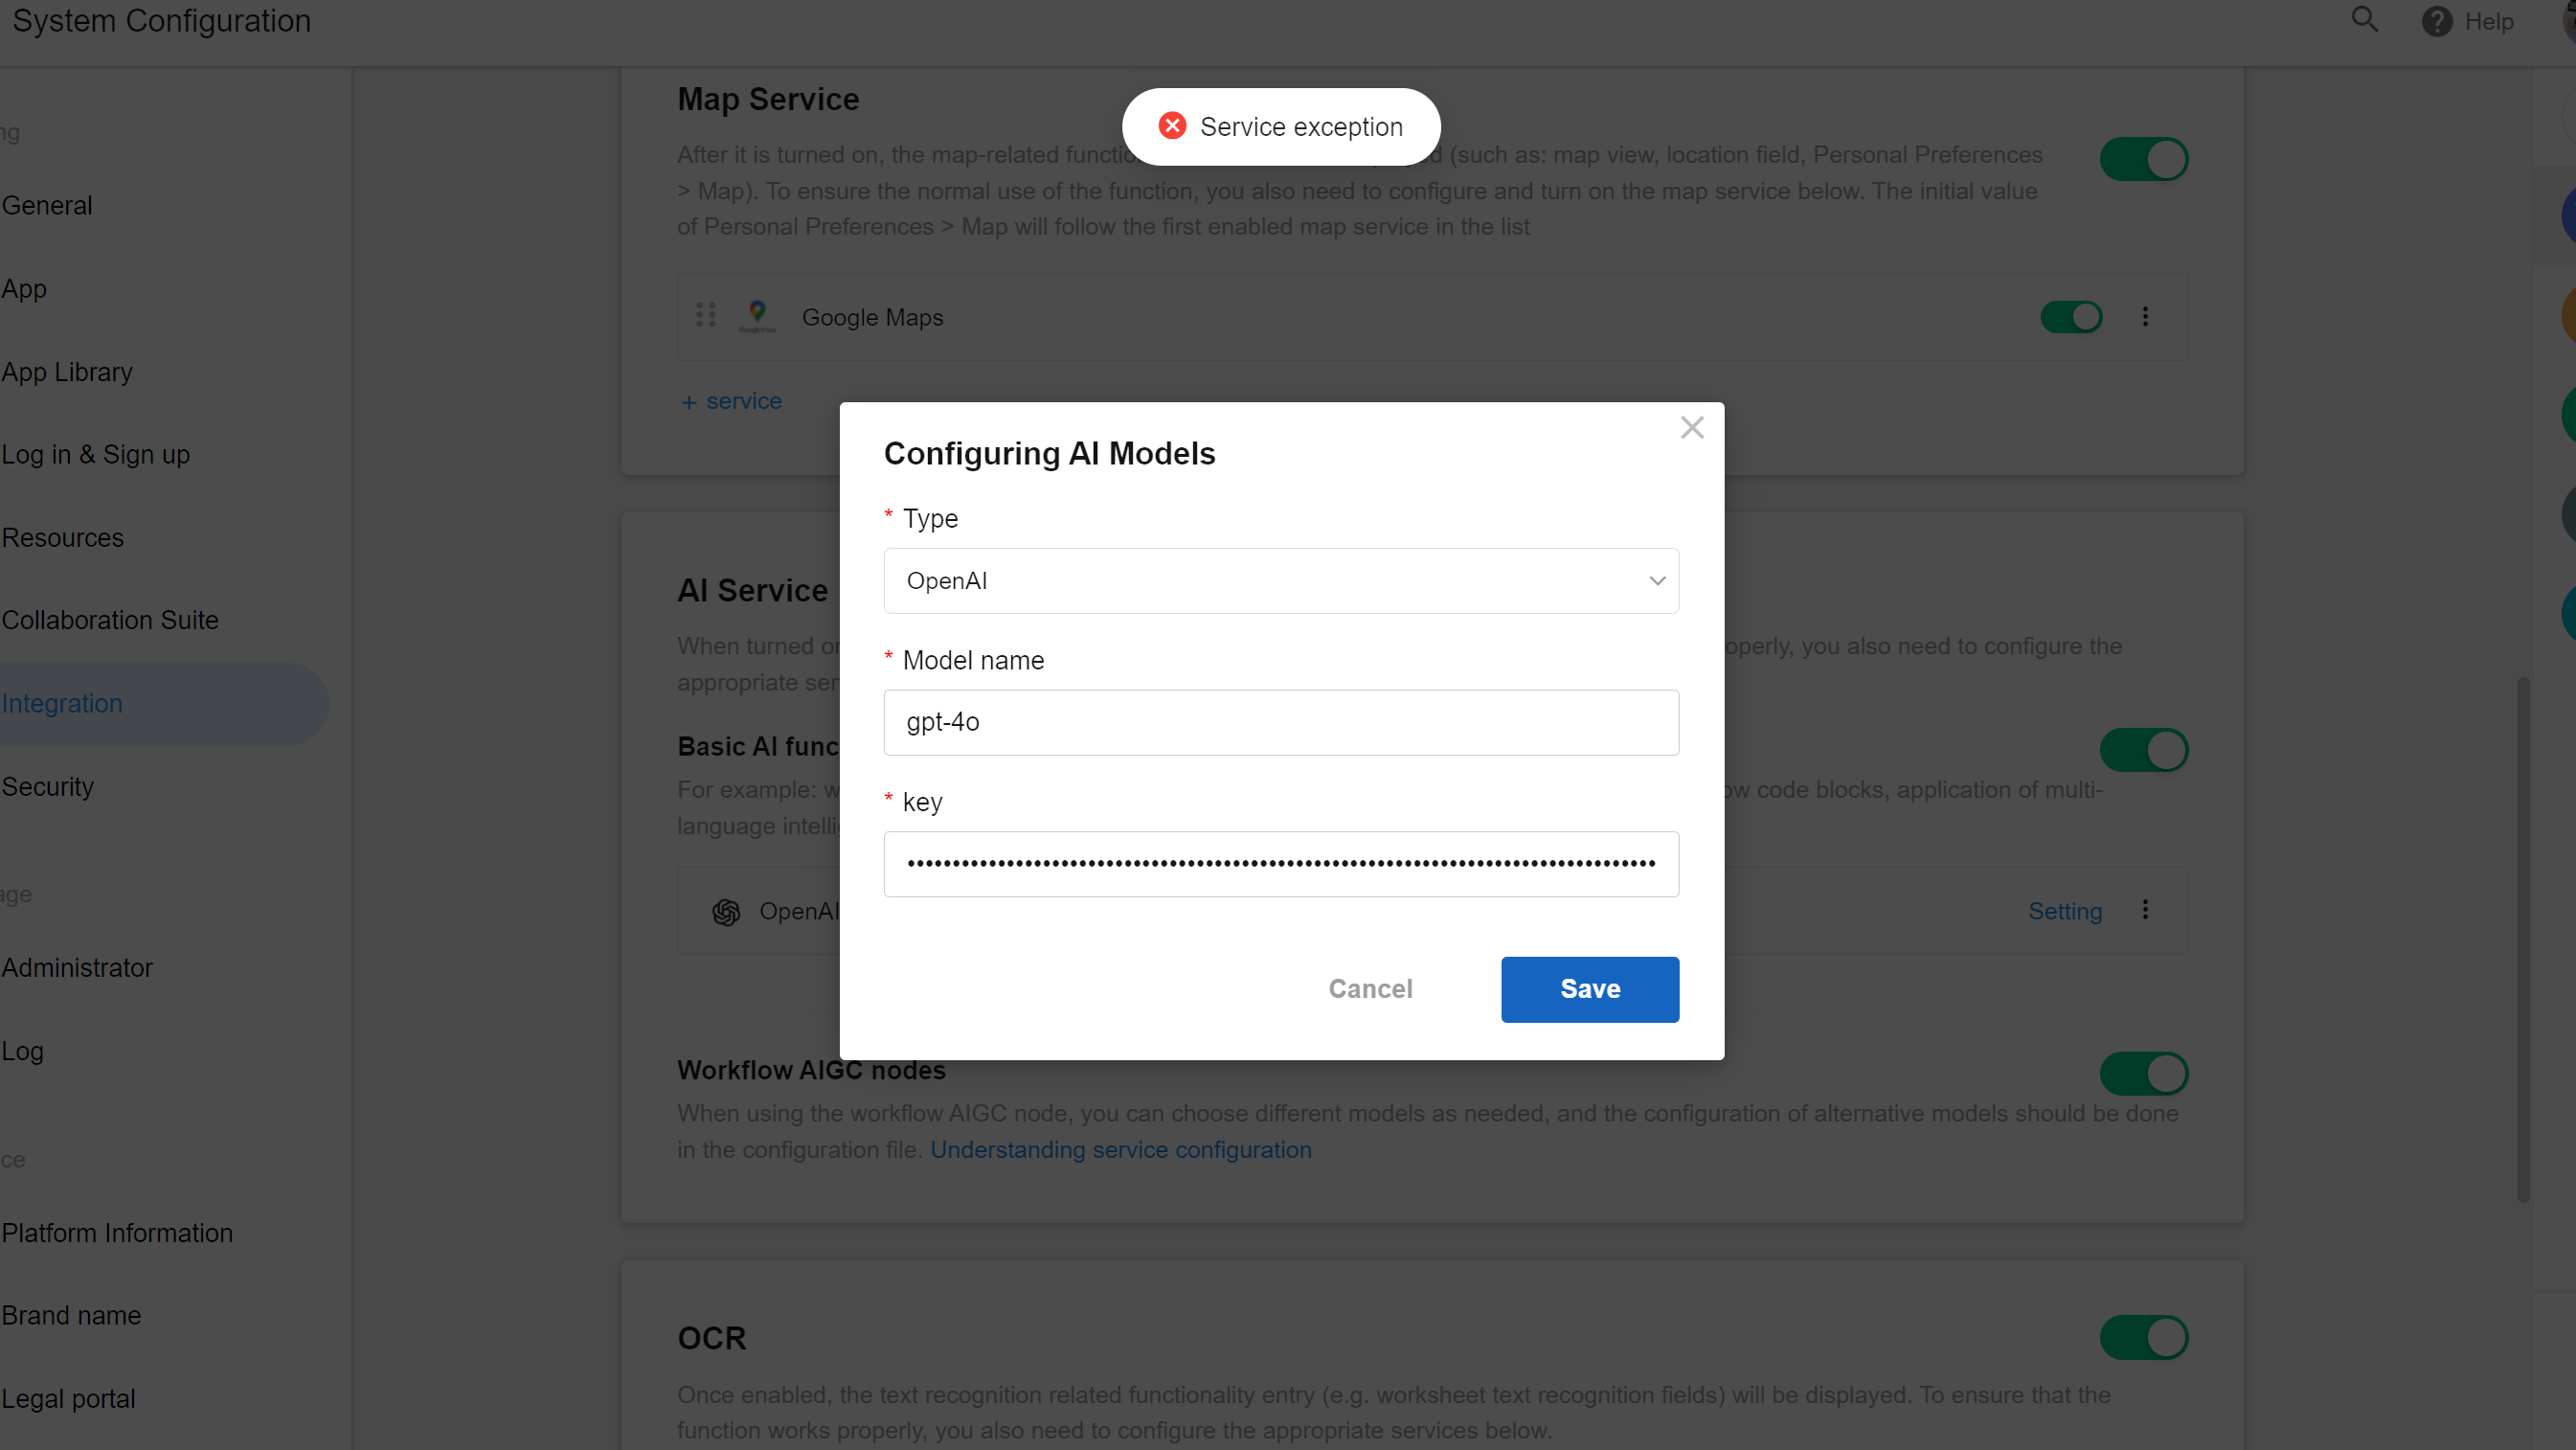Open the Security settings menu item
The height and width of the screenshot is (1450, 2576).
click(48, 786)
